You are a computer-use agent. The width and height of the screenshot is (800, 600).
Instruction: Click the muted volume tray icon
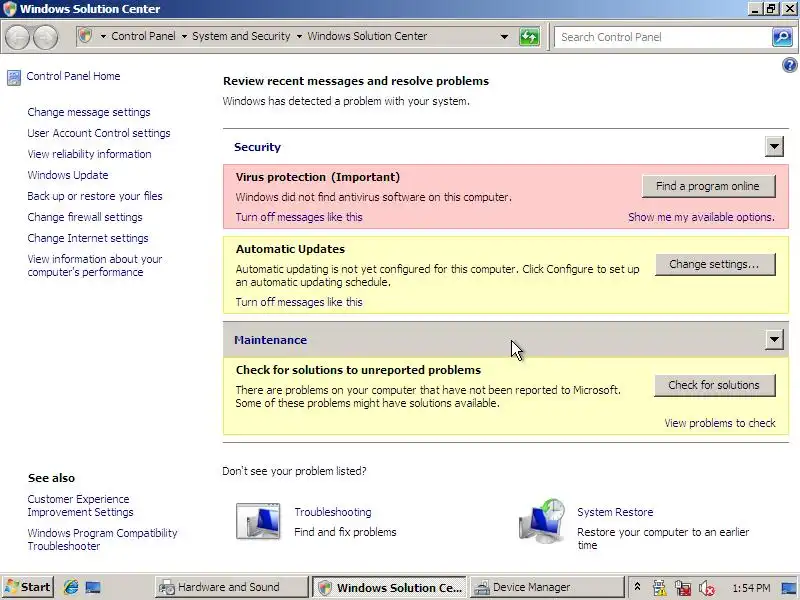click(x=706, y=588)
